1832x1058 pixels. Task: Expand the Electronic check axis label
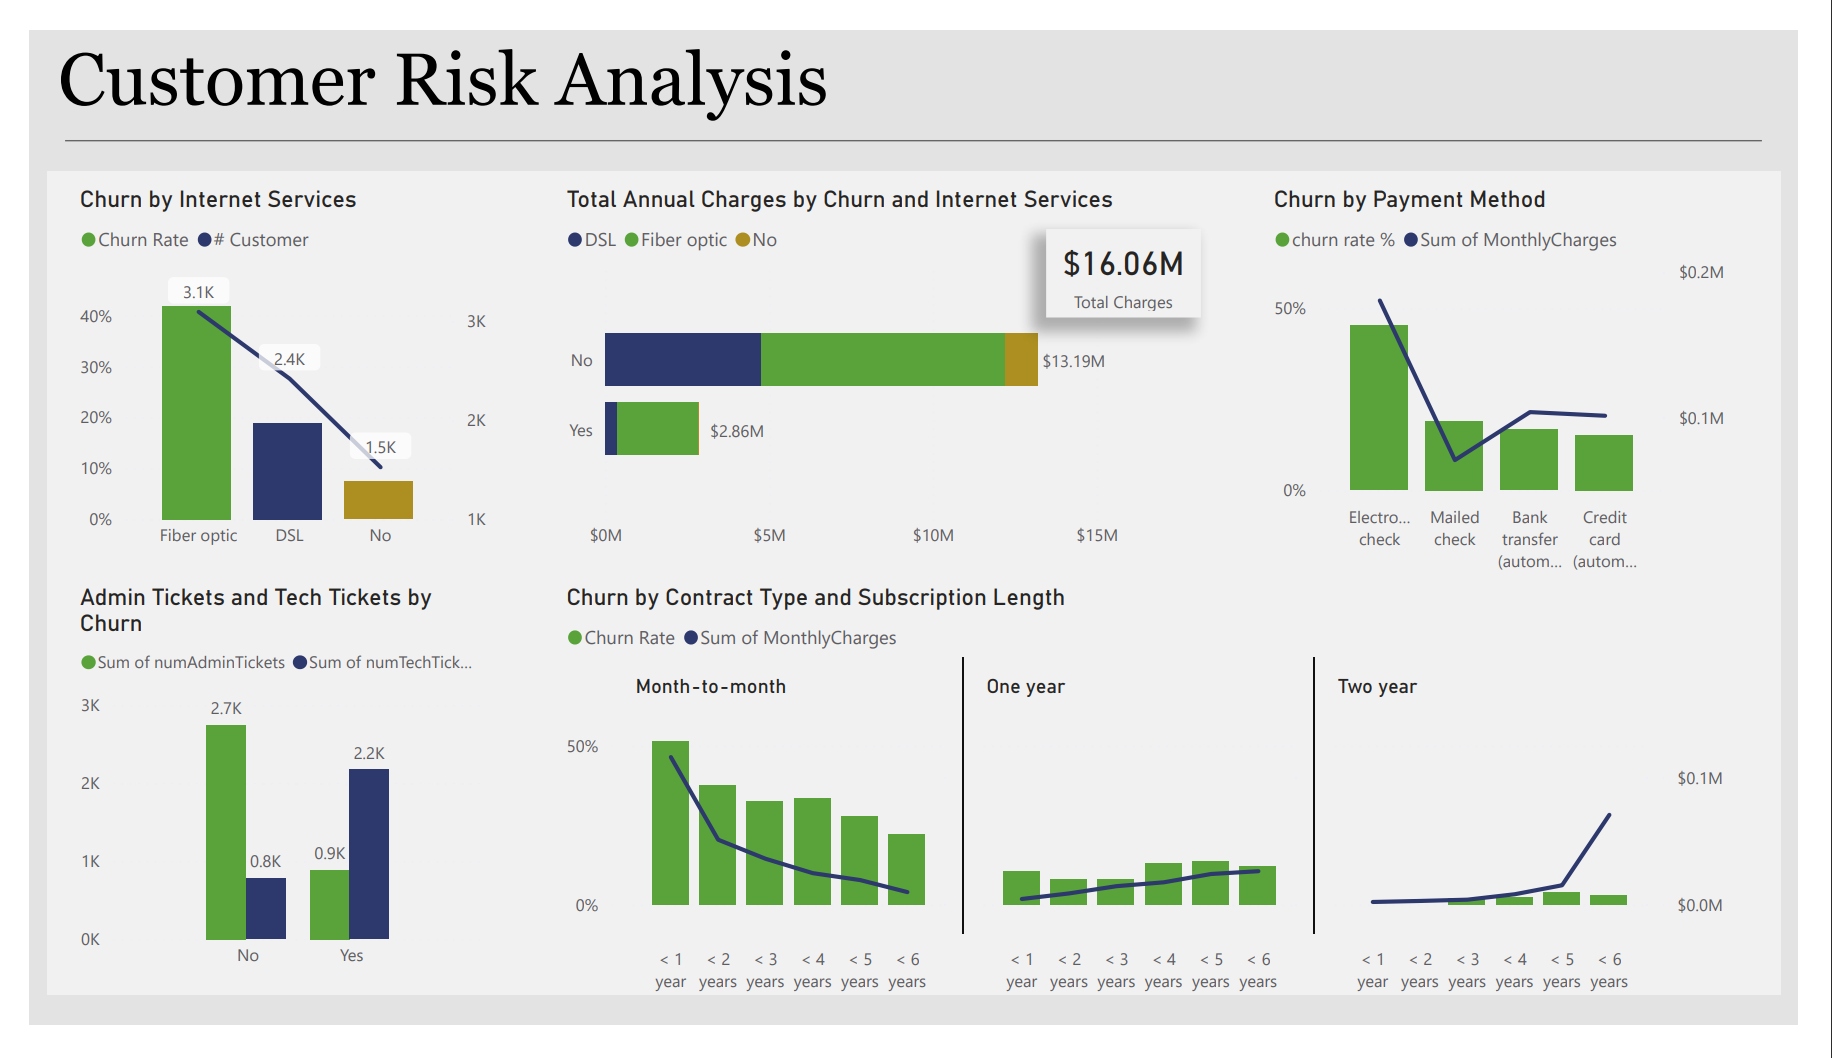tap(1380, 527)
